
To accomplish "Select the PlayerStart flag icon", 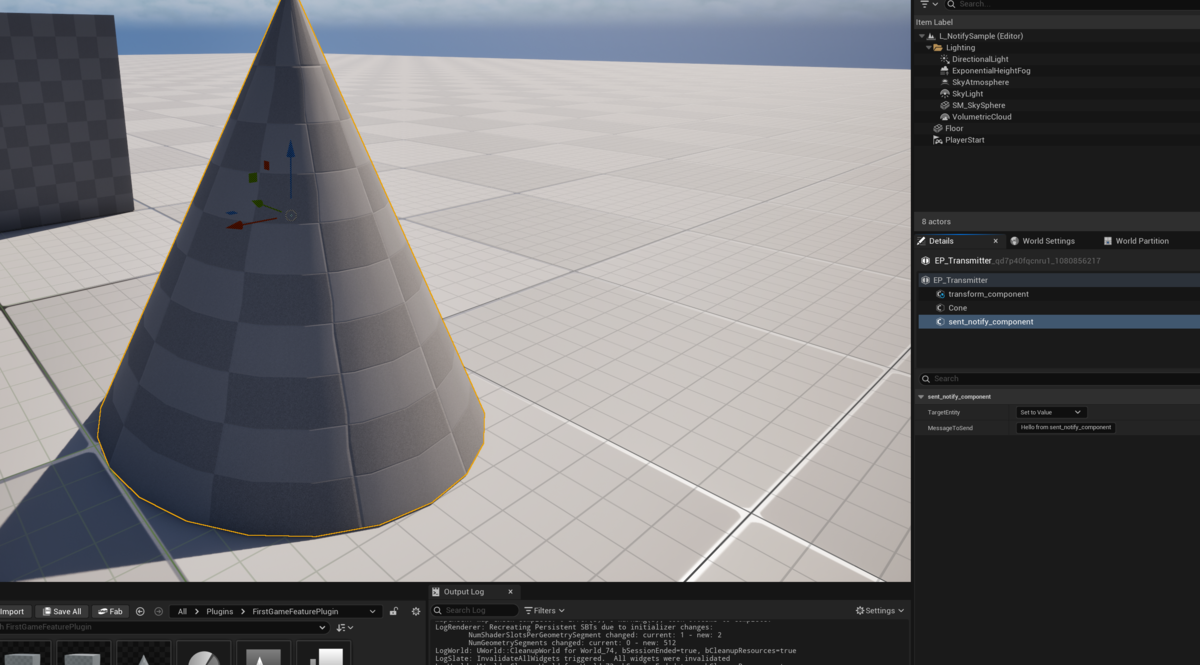I will pyautogui.click(x=937, y=140).
